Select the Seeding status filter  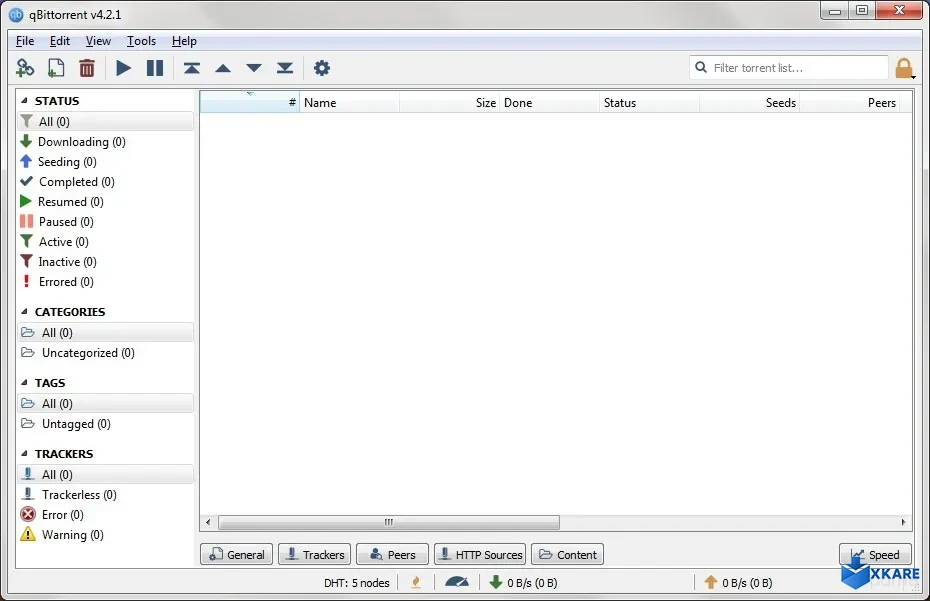pos(63,161)
